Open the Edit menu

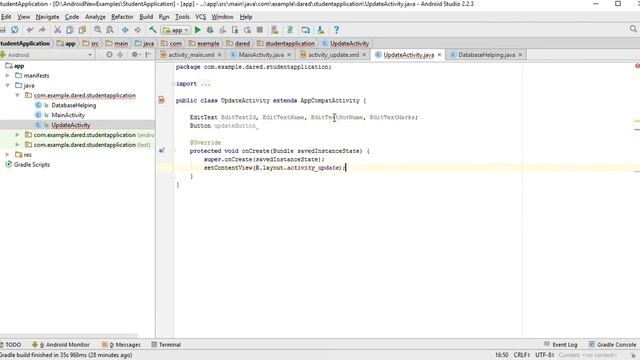tap(6, 17)
